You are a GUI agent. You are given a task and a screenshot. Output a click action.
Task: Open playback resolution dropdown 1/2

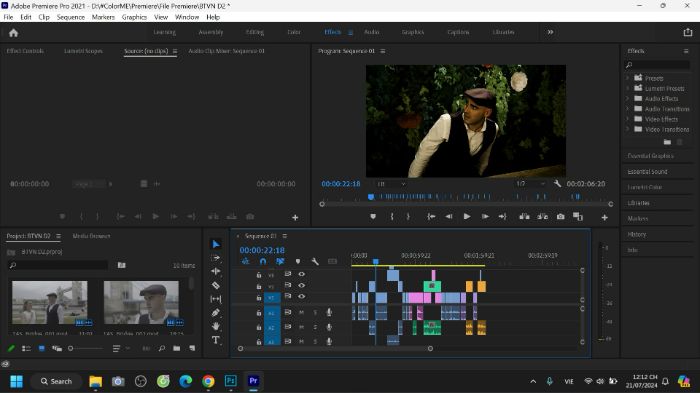[x=530, y=184]
